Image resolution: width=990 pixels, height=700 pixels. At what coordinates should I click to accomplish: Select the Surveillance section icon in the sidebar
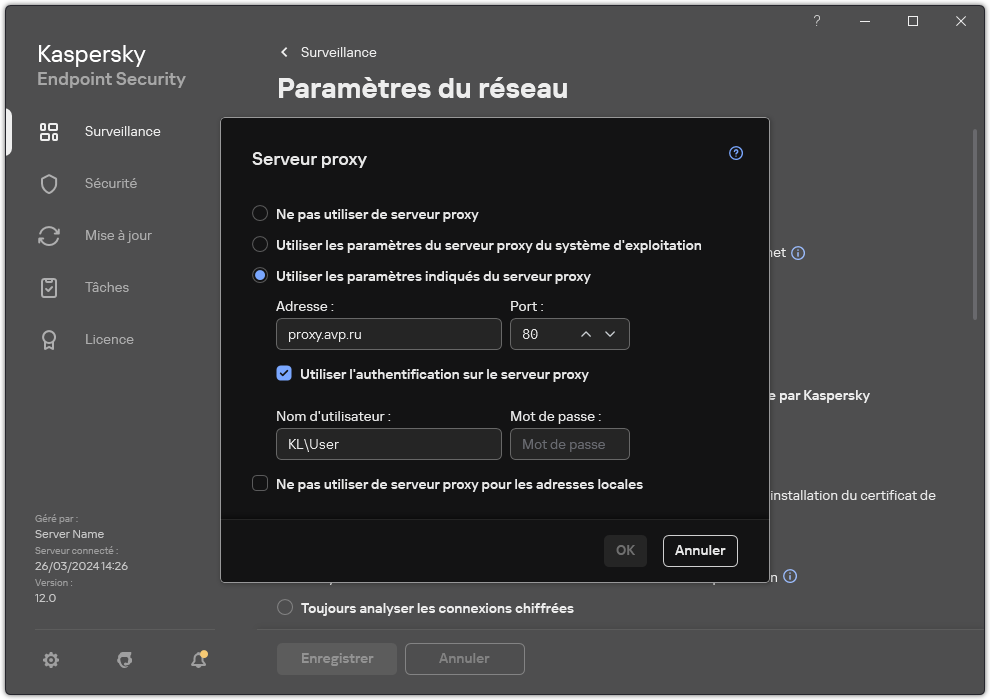pos(49,131)
